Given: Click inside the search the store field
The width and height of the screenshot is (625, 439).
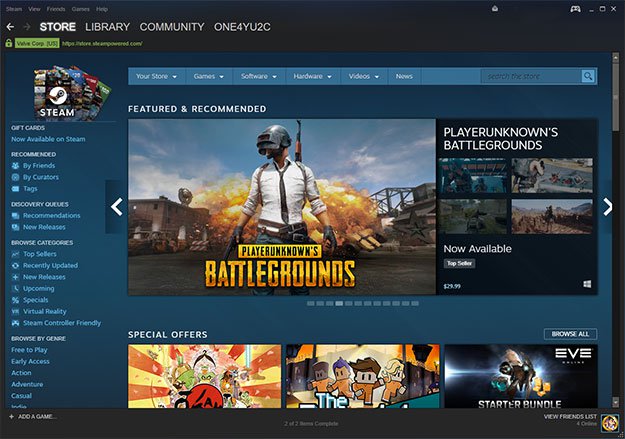Looking at the screenshot, I should (529, 76).
